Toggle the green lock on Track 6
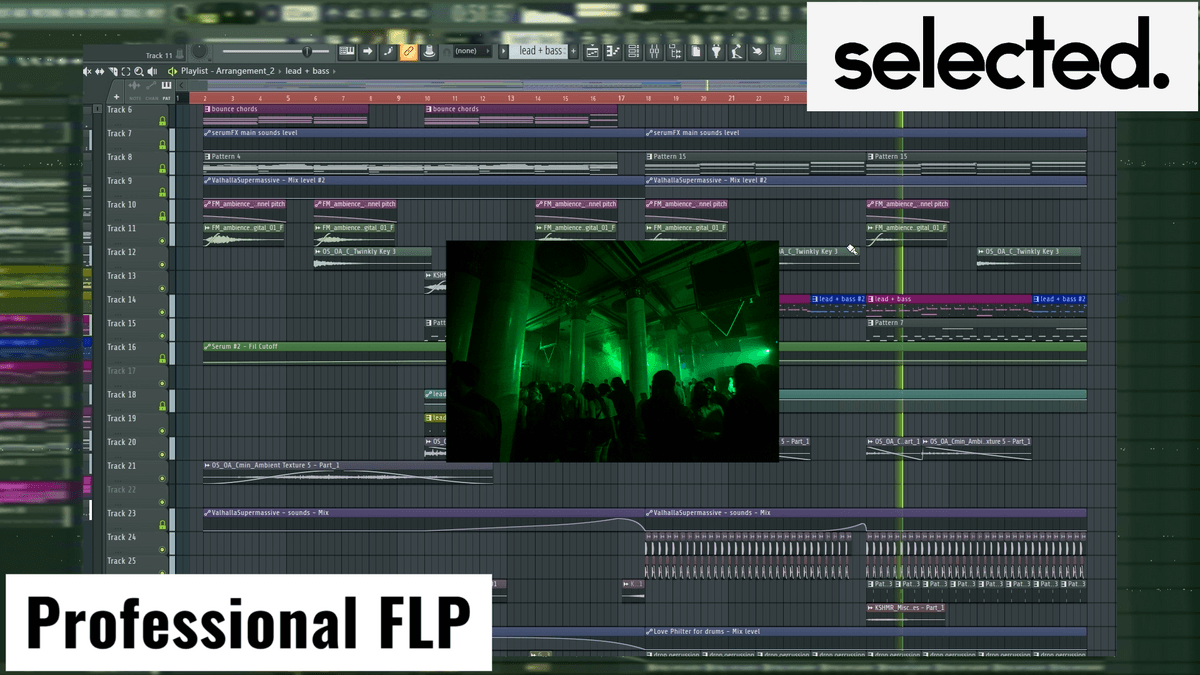This screenshot has height=675, width=1200. (x=162, y=122)
